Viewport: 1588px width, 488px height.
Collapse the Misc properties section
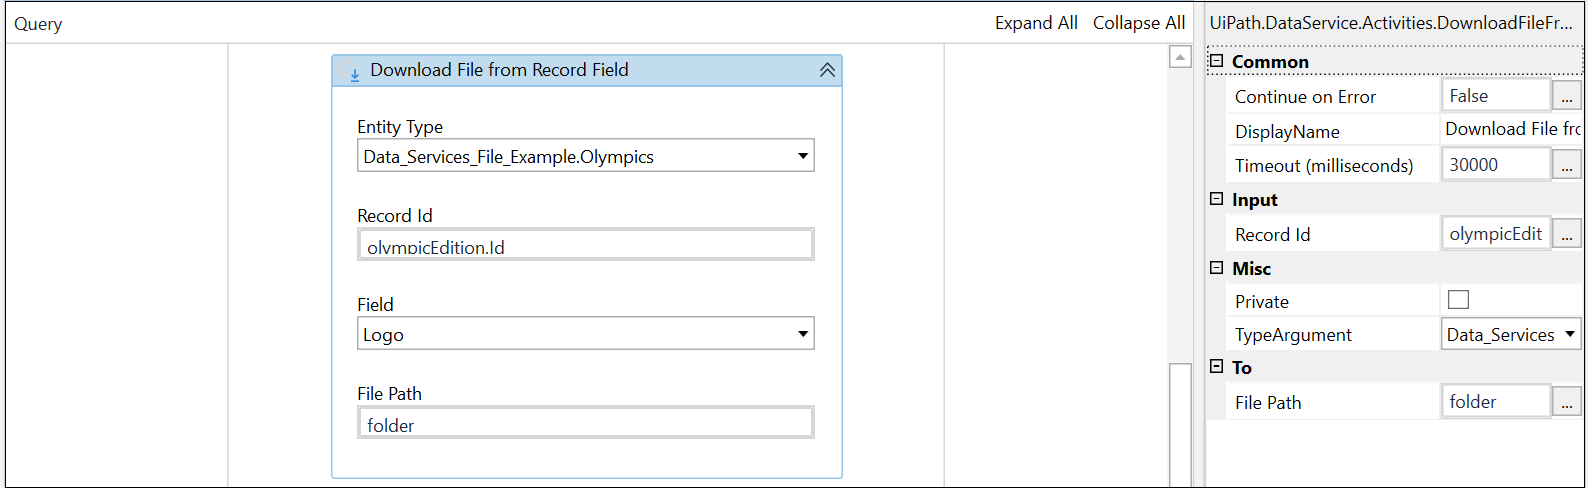click(x=1217, y=268)
